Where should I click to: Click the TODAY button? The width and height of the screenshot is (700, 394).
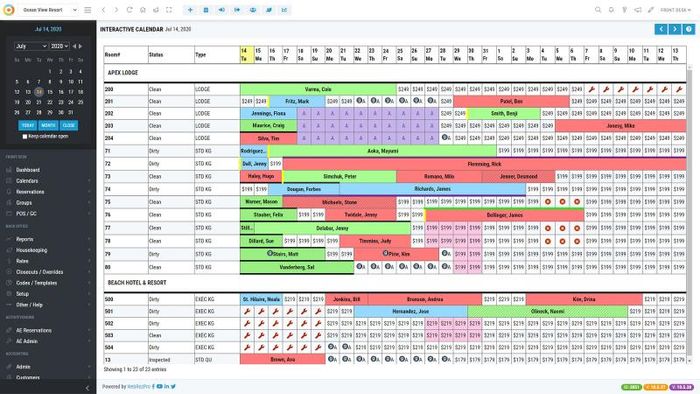(x=28, y=125)
